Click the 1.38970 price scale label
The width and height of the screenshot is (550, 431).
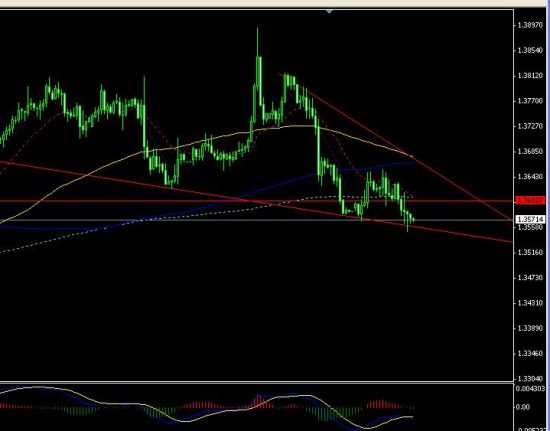click(530, 25)
